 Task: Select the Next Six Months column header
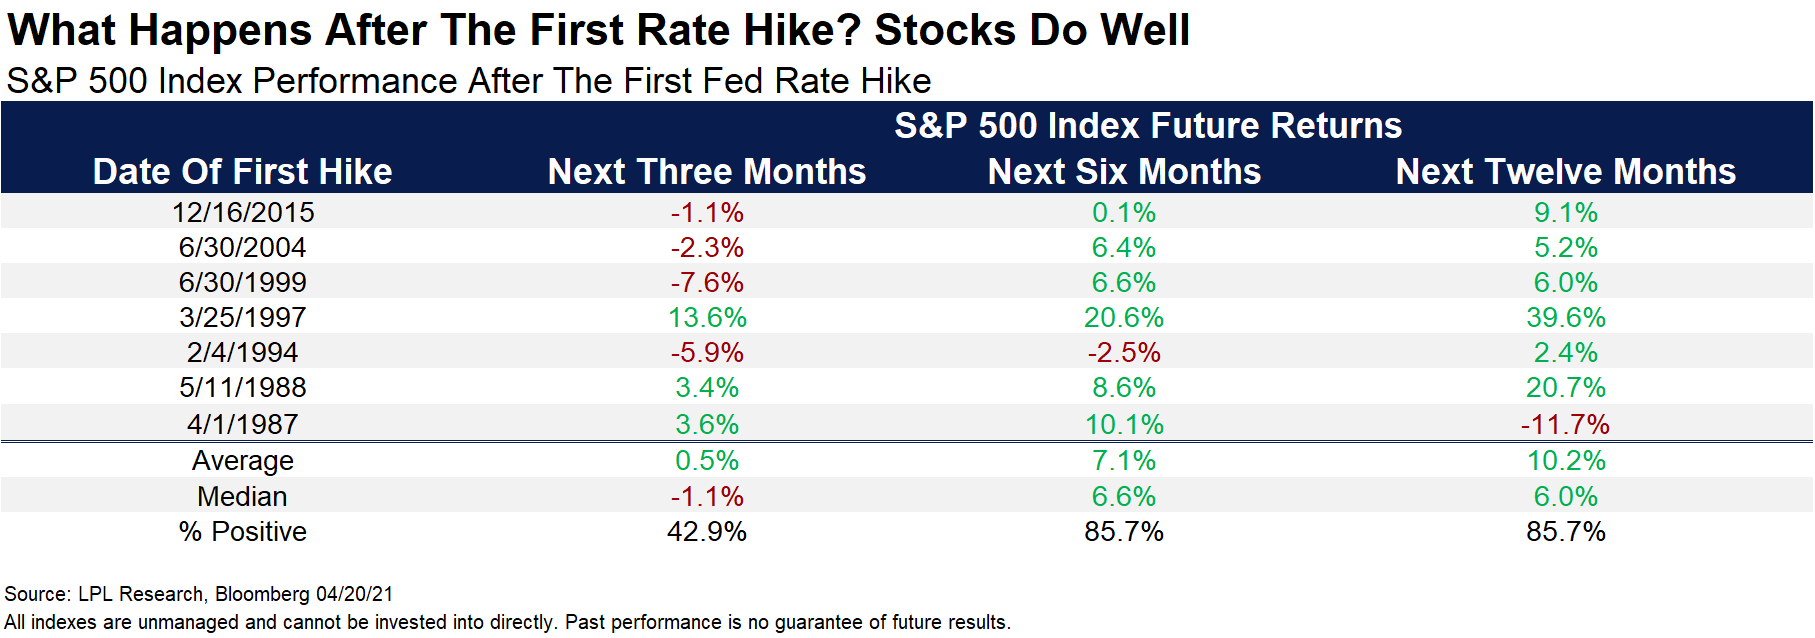[x=1124, y=172]
